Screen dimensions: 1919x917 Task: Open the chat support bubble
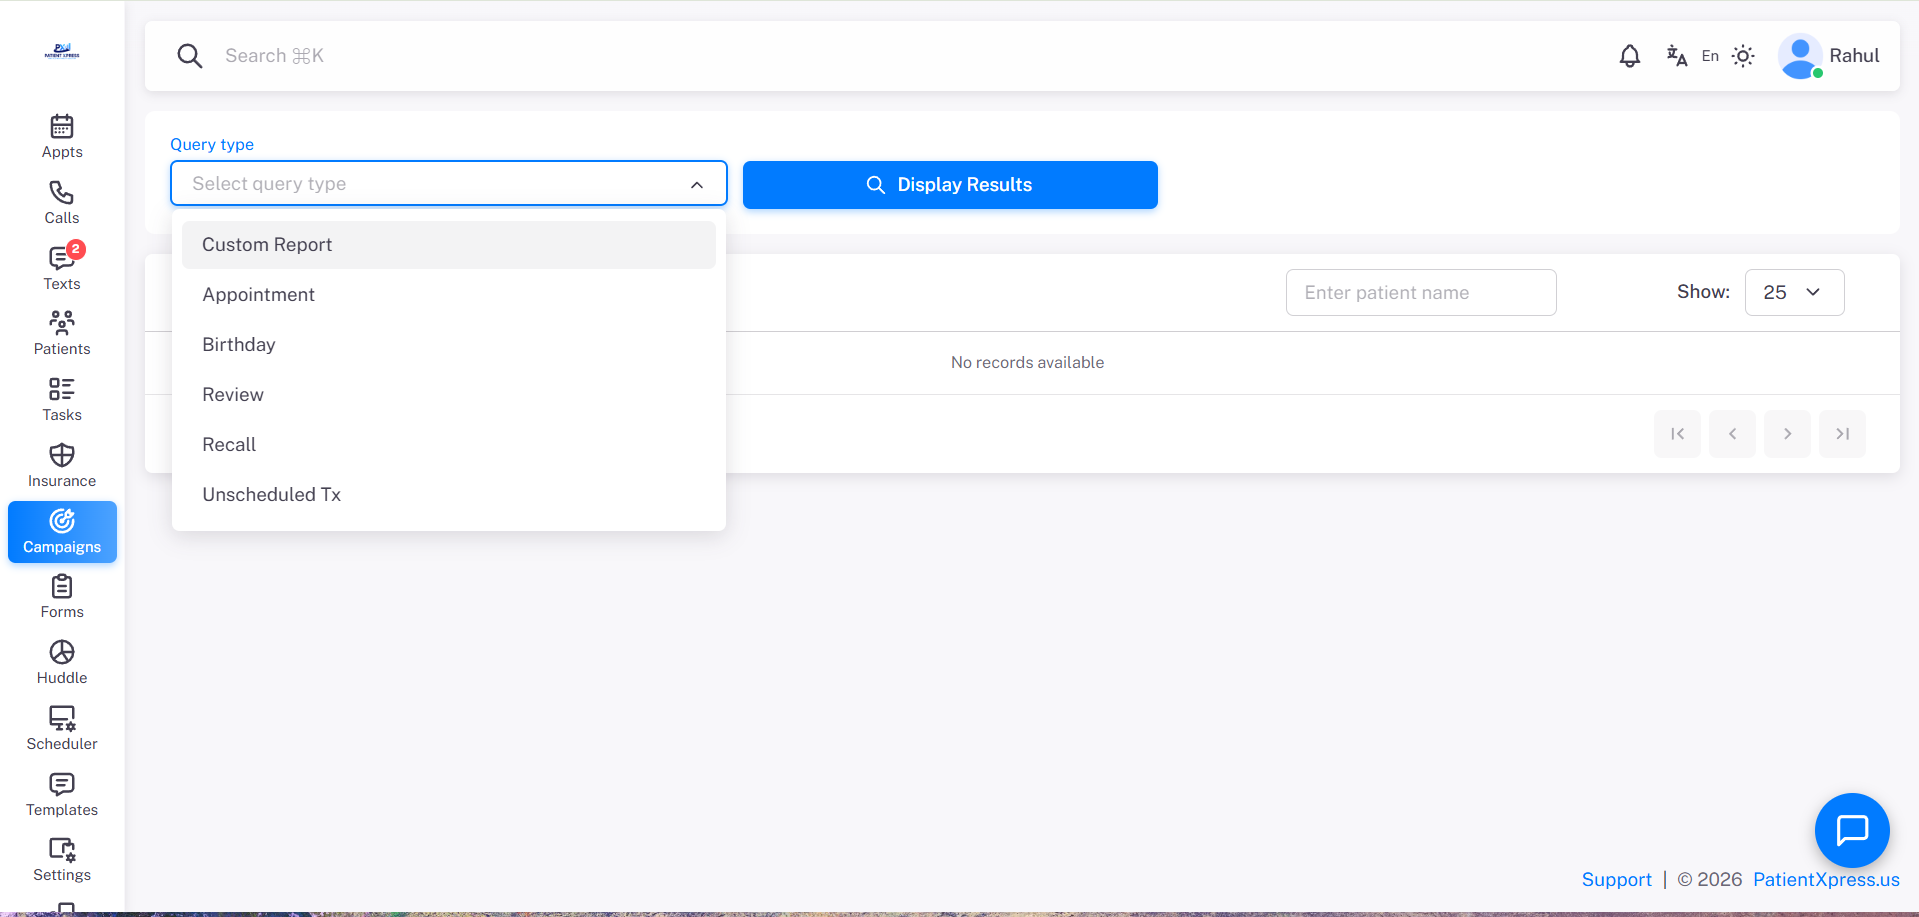pos(1851,830)
